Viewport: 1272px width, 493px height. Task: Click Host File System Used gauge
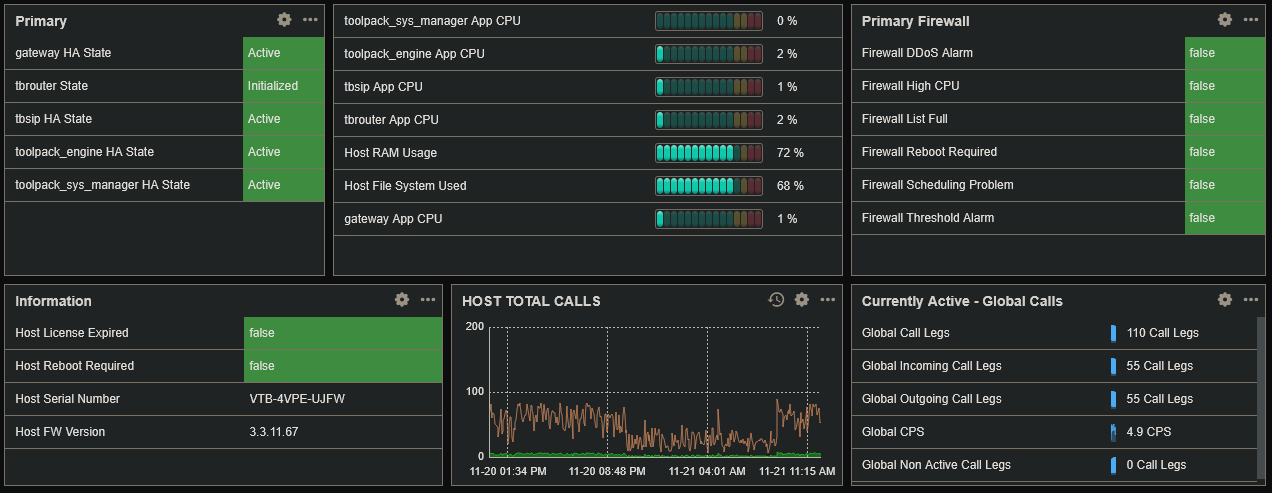pos(708,186)
